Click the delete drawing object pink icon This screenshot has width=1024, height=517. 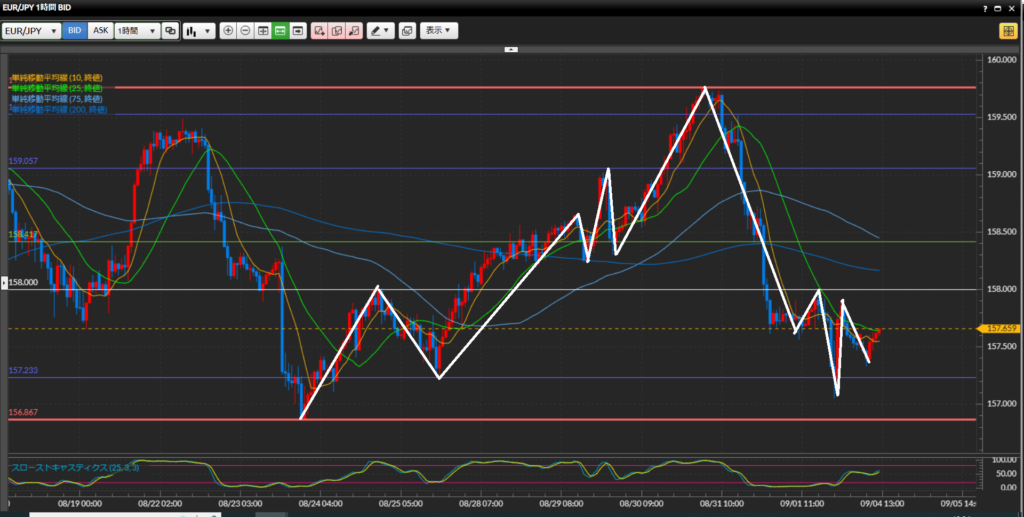pyautogui.click(x=354, y=31)
